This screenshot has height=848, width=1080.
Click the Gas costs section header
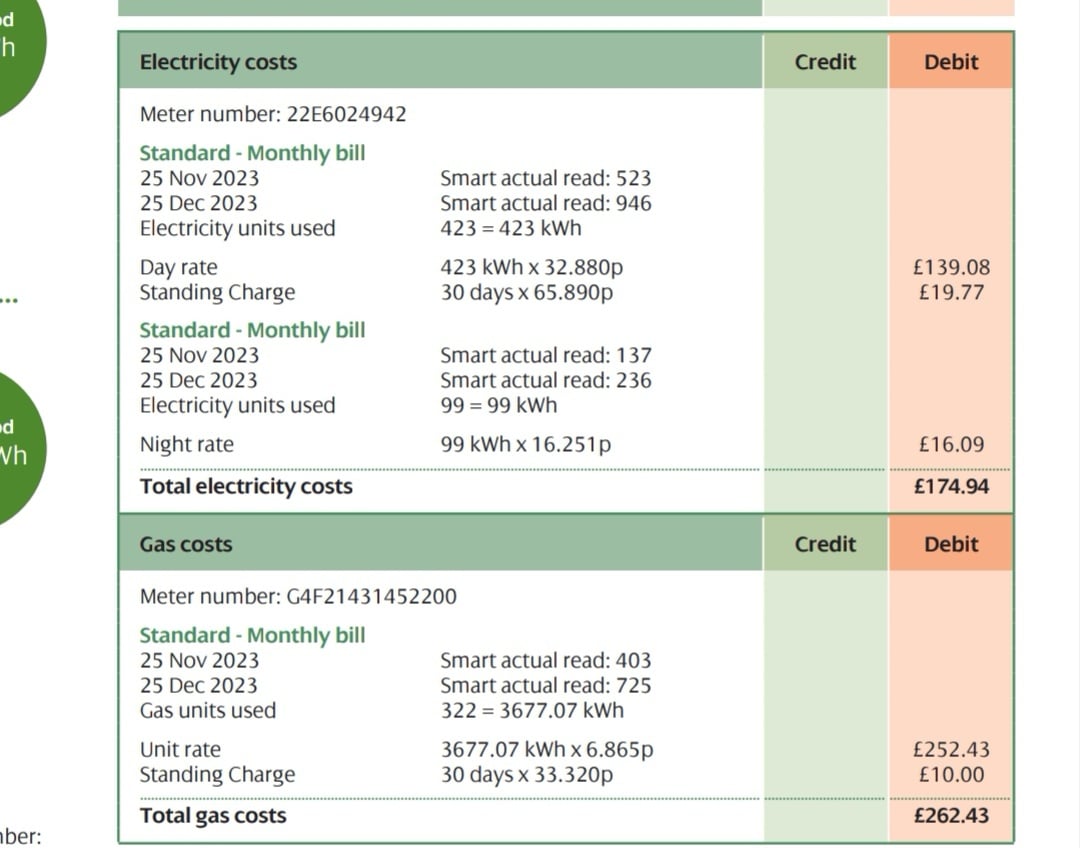186,545
